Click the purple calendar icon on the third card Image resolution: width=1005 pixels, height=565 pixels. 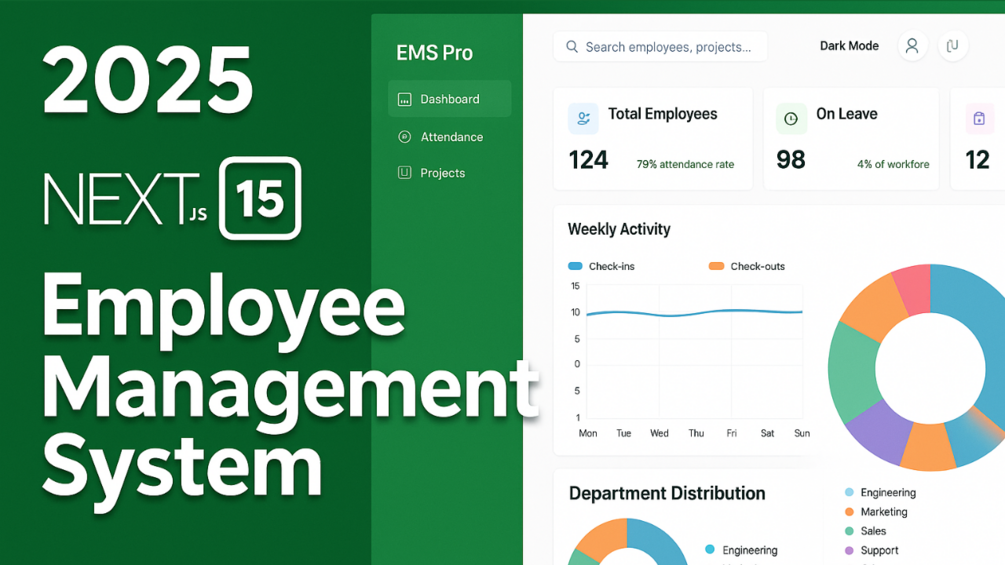click(x=979, y=119)
